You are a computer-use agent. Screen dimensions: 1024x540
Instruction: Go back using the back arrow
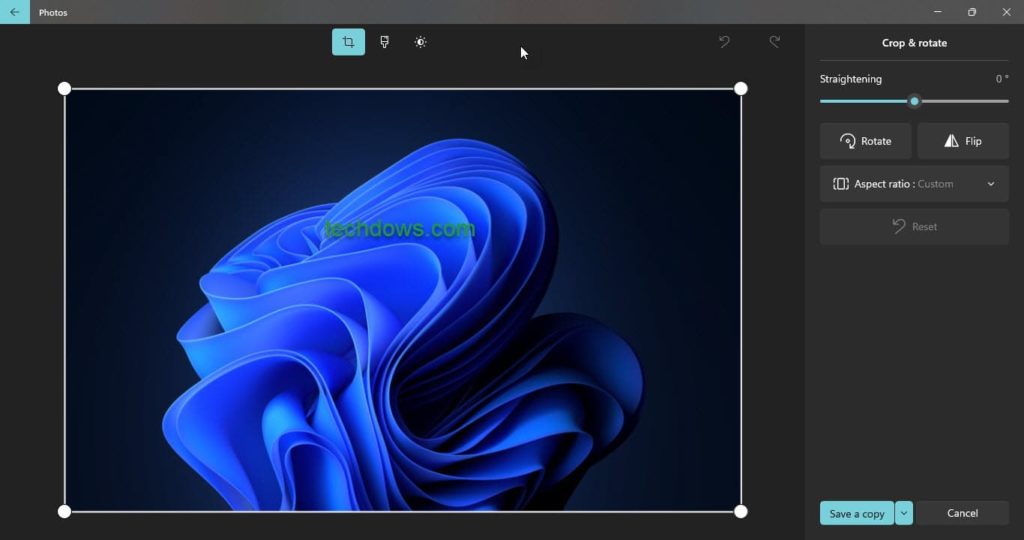point(14,12)
